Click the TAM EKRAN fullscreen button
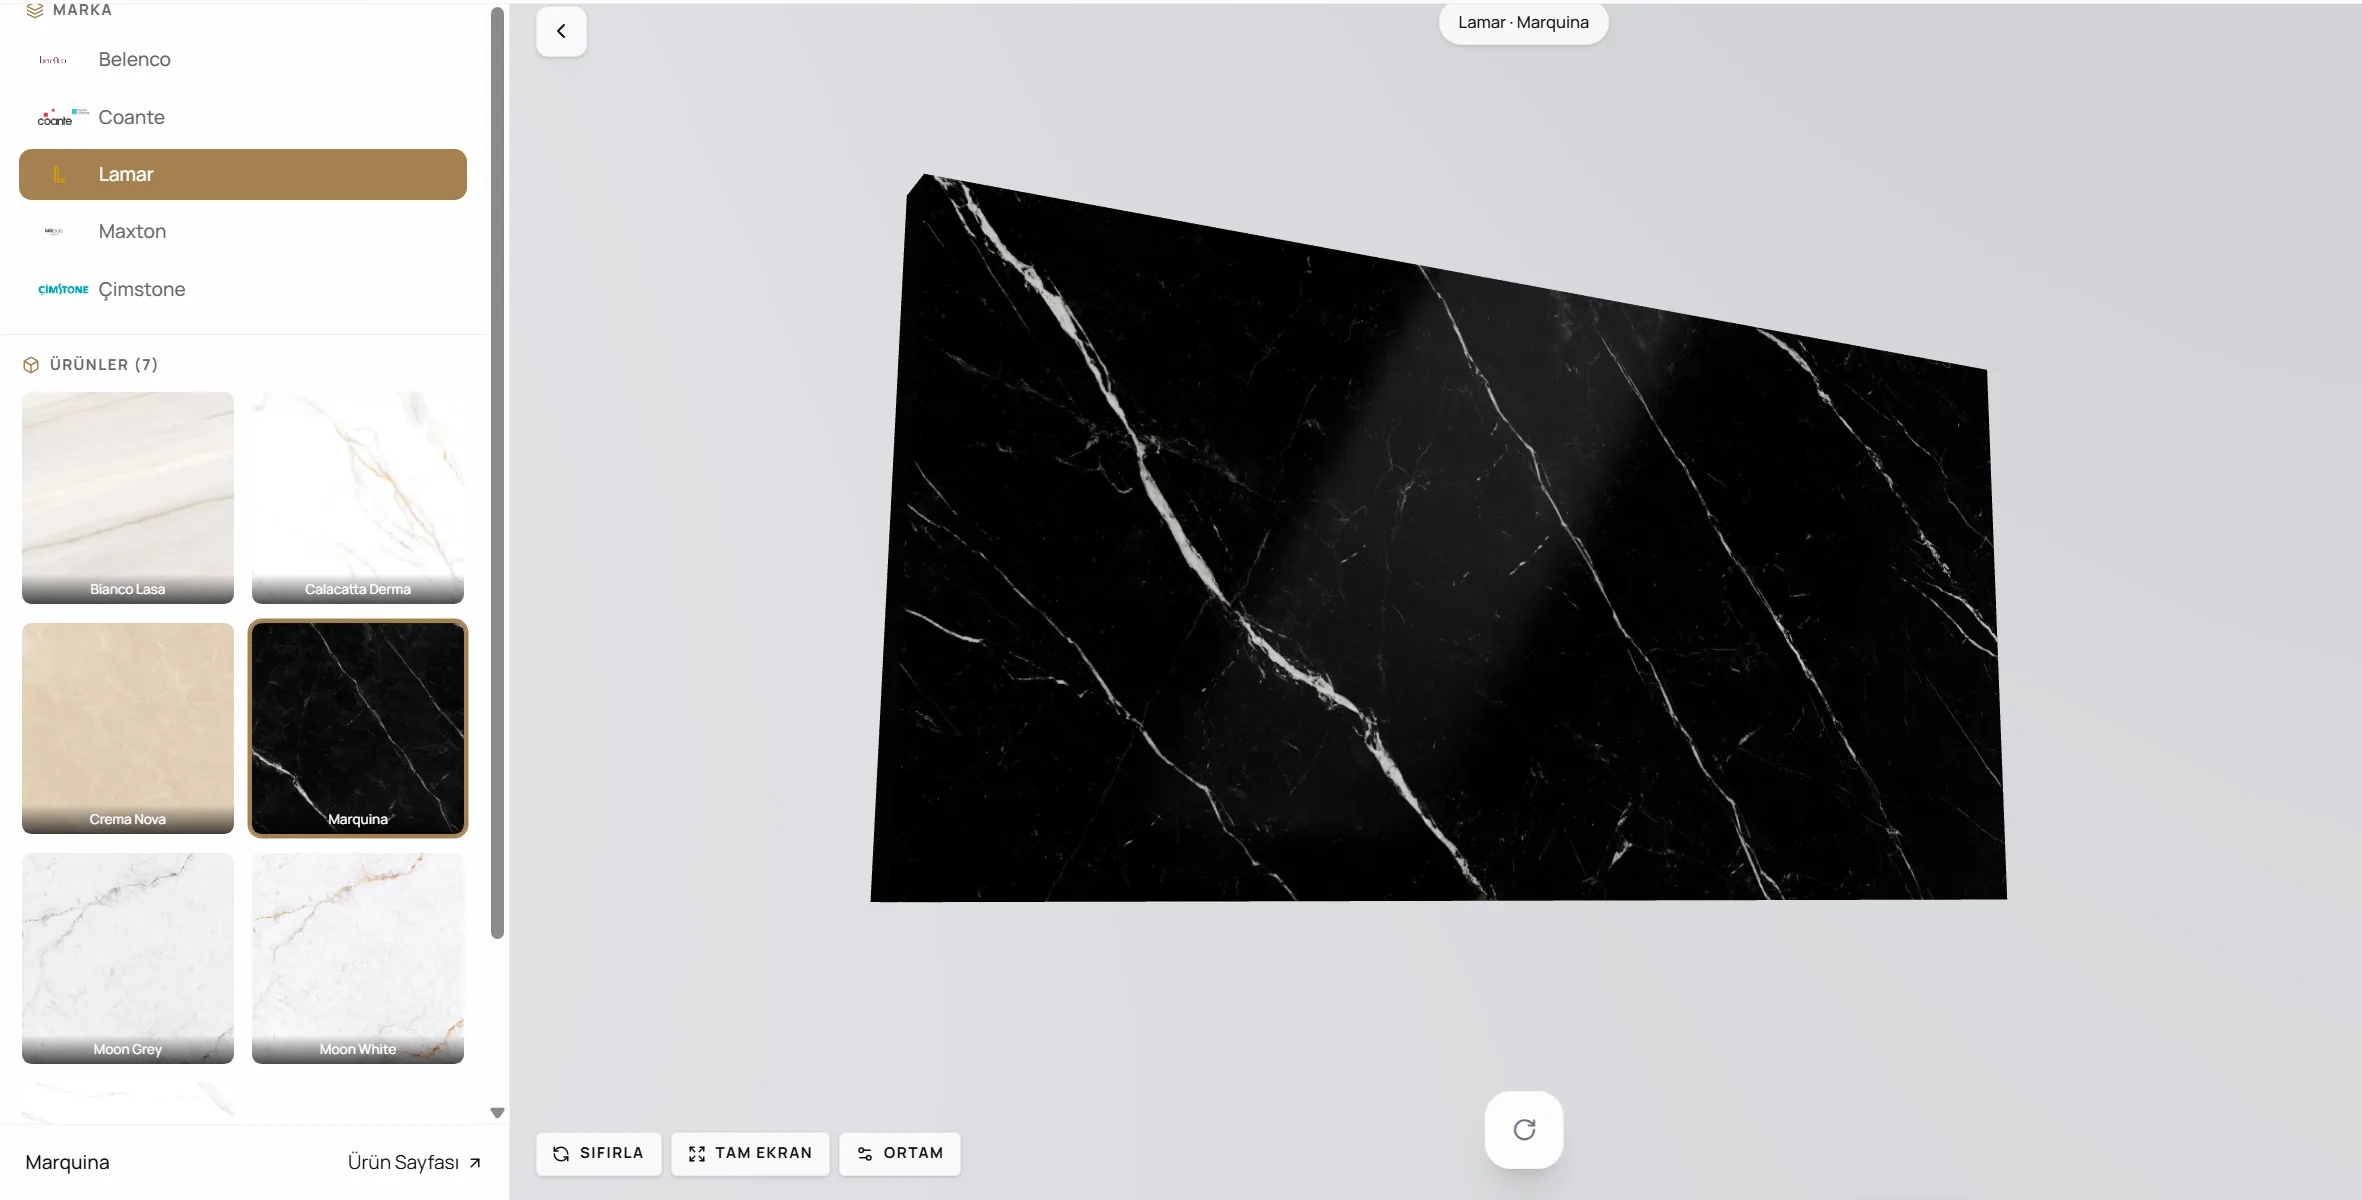 pos(750,1153)
